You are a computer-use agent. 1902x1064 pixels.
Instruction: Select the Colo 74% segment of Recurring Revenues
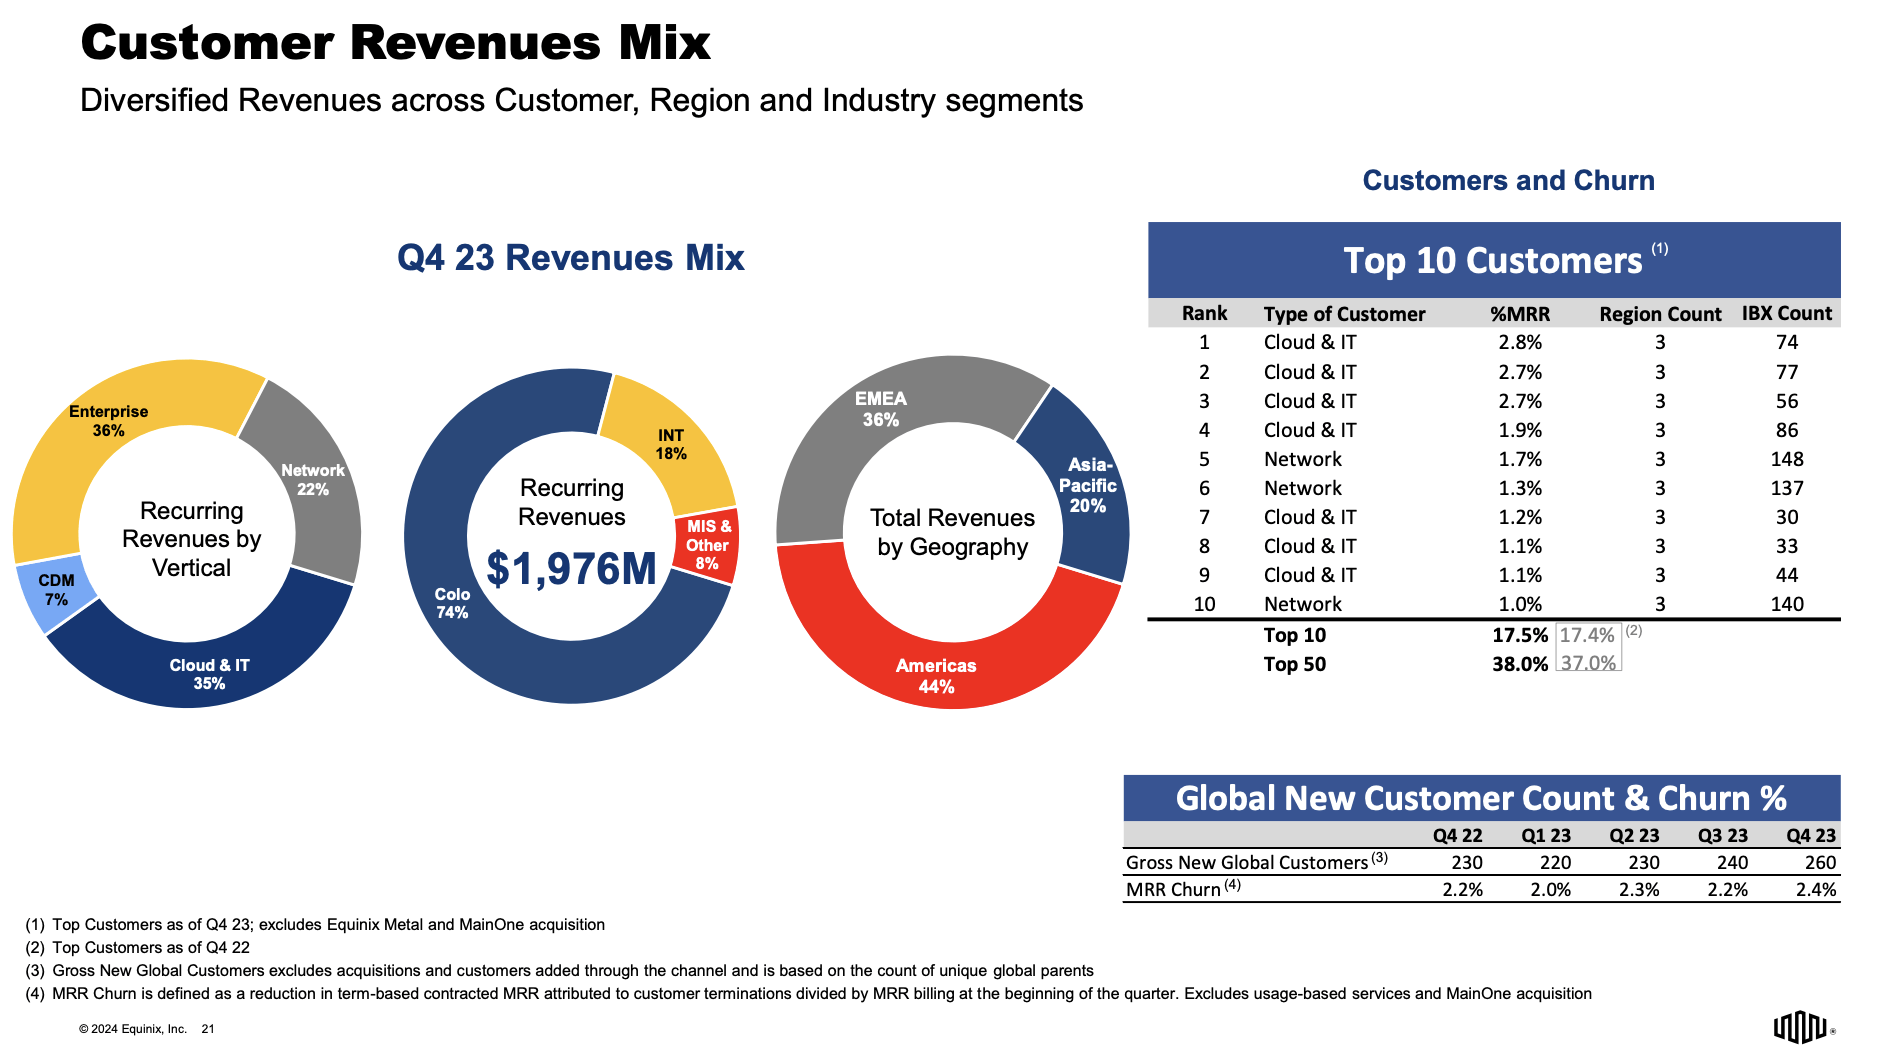click(x=452, y=603)
